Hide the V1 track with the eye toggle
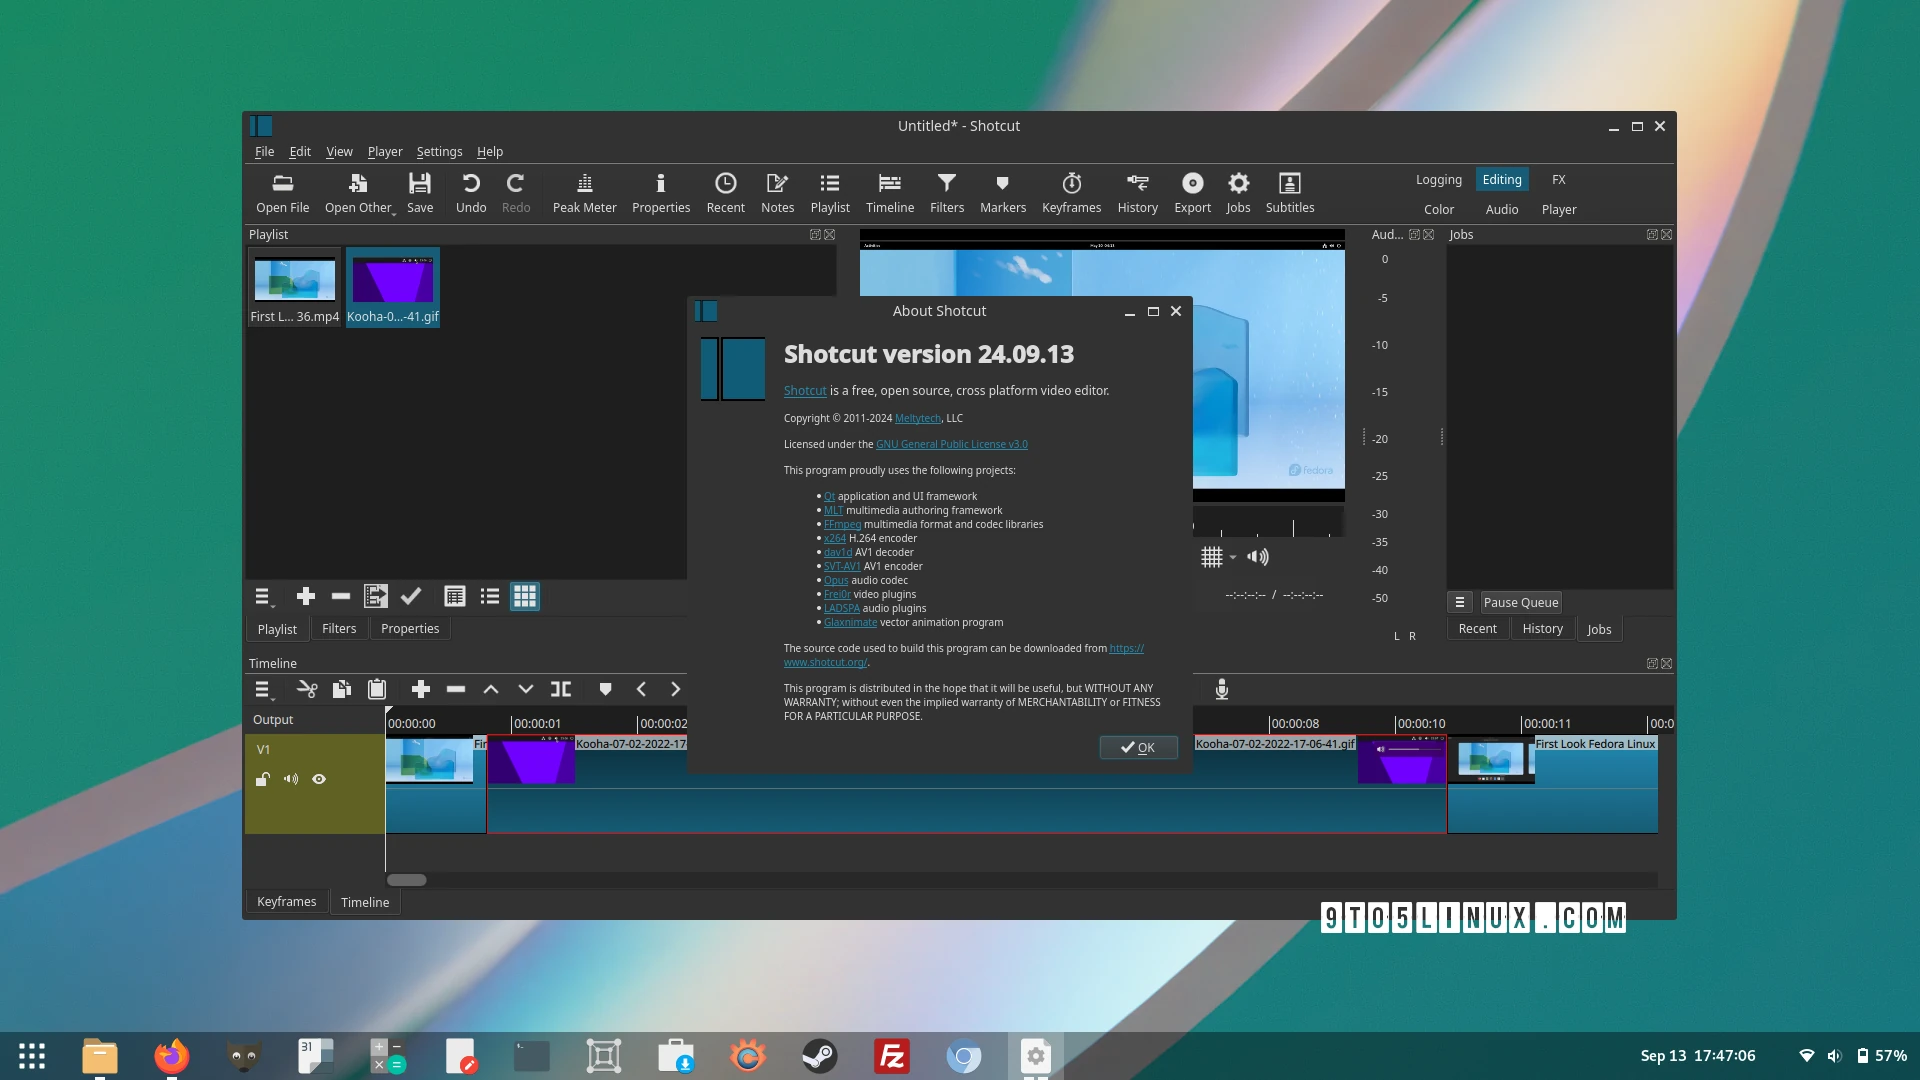 (319, 779)
